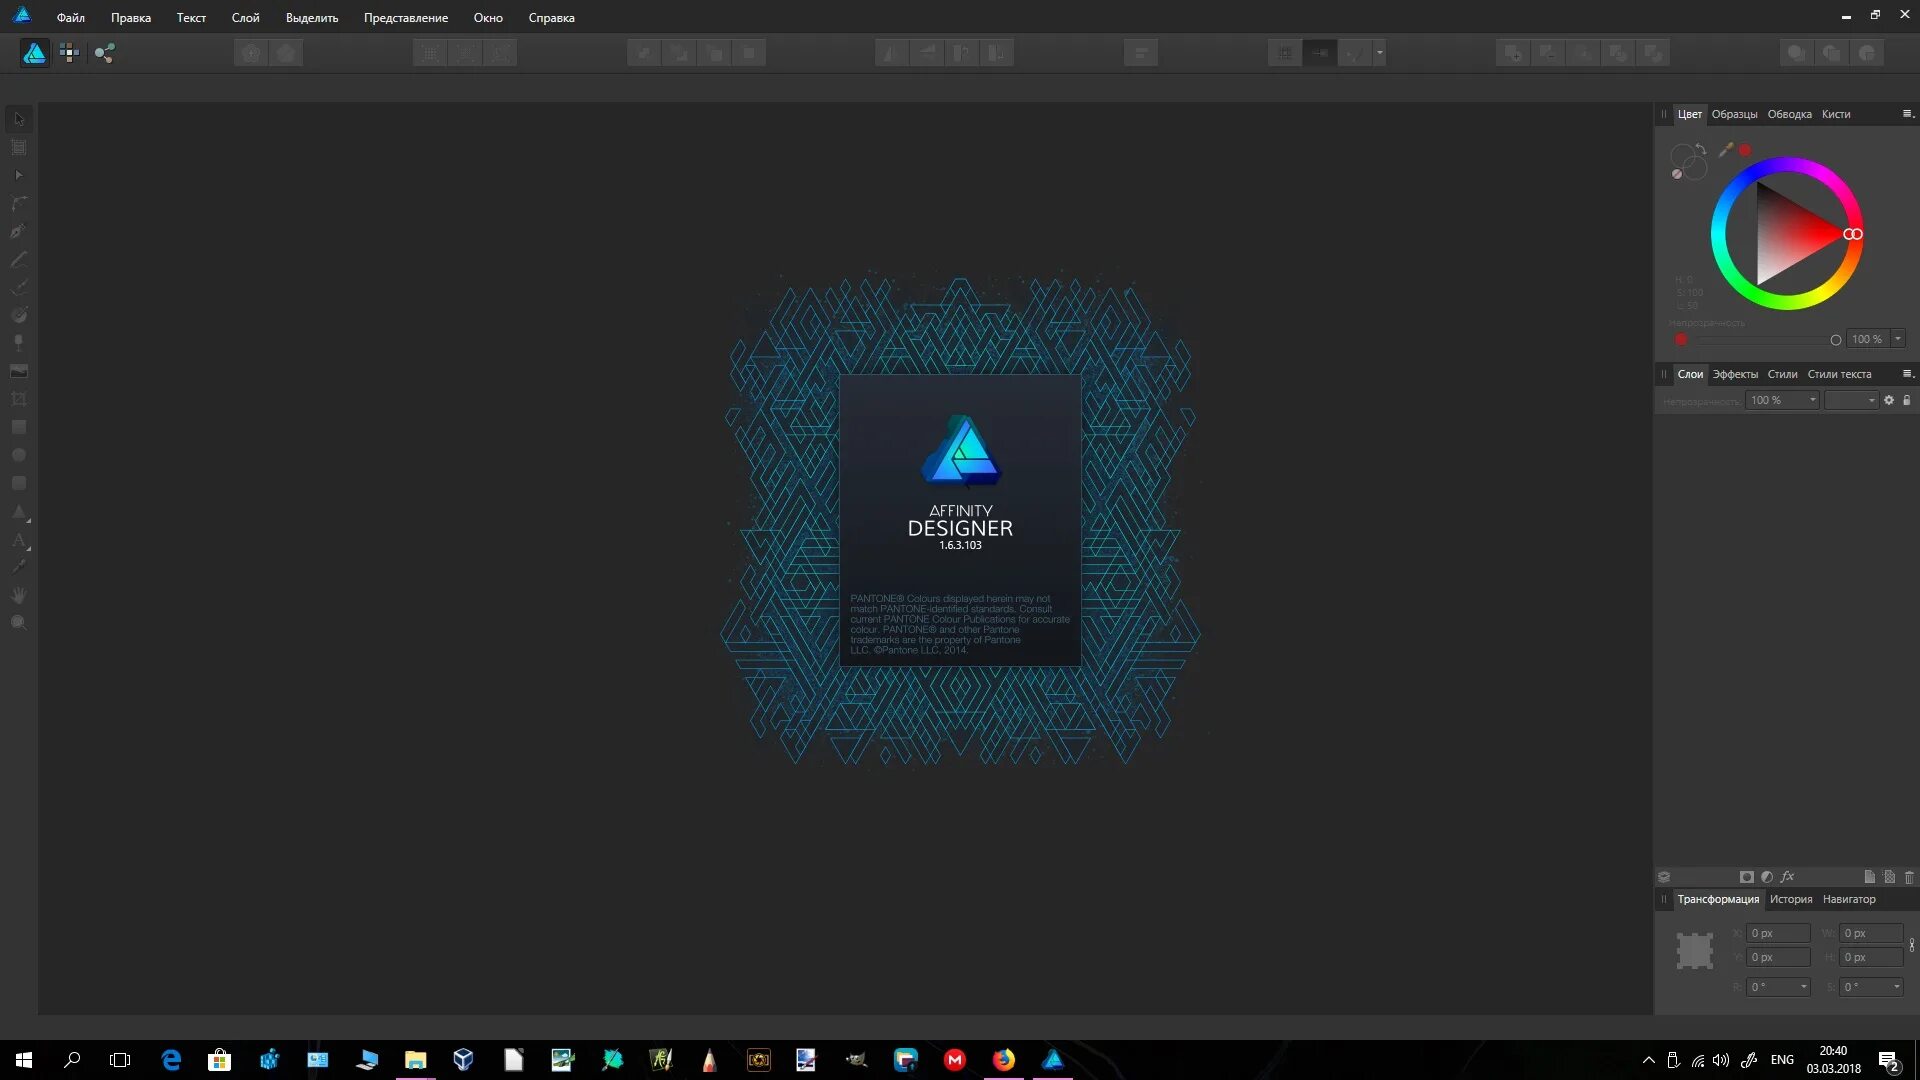Select the Pen tool in the toolbar
Viewport: 1920px width, 1080px height.
(18, 231)
